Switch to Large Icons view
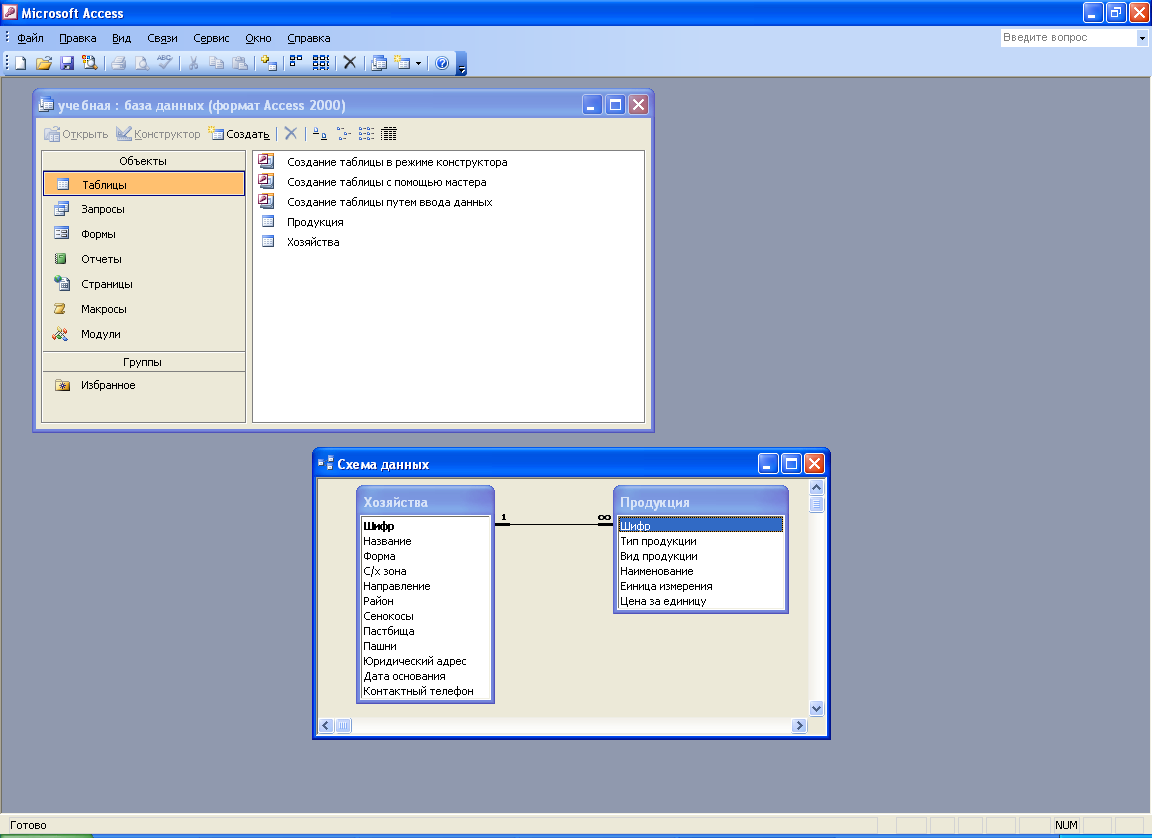Viewport: 1152px width, 838px height. pos(320,134)
